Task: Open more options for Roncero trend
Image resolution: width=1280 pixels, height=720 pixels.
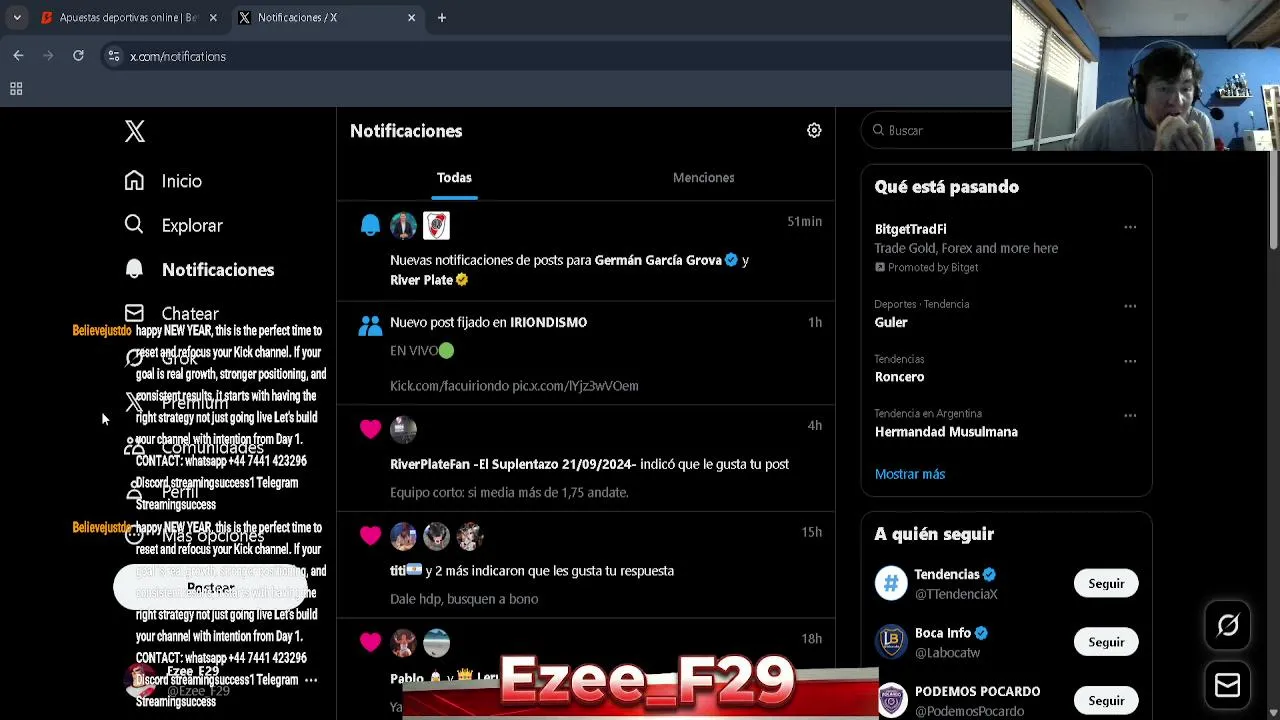Action: pyautogui.click(x=1130, y=361)
